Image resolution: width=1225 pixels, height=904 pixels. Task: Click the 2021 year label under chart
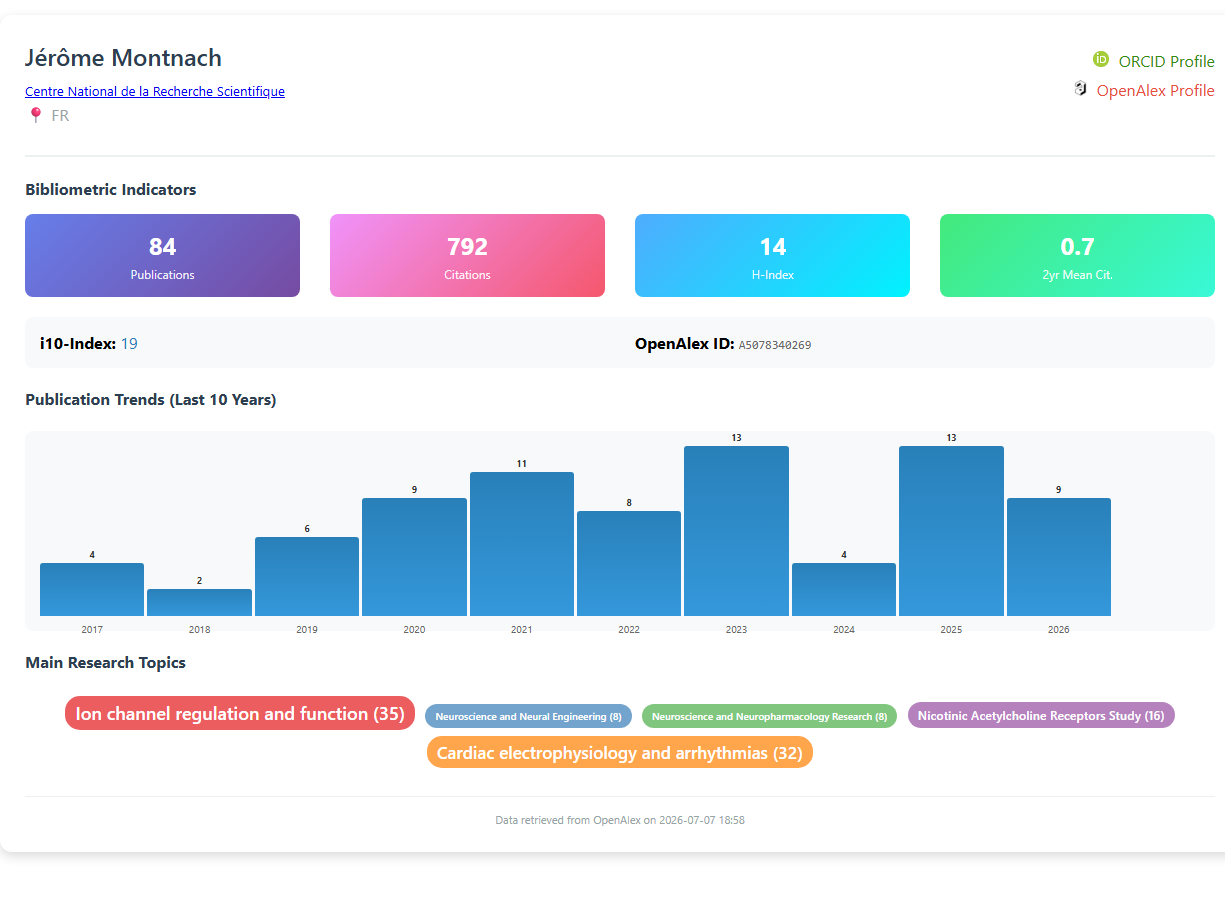coord(522,630)
